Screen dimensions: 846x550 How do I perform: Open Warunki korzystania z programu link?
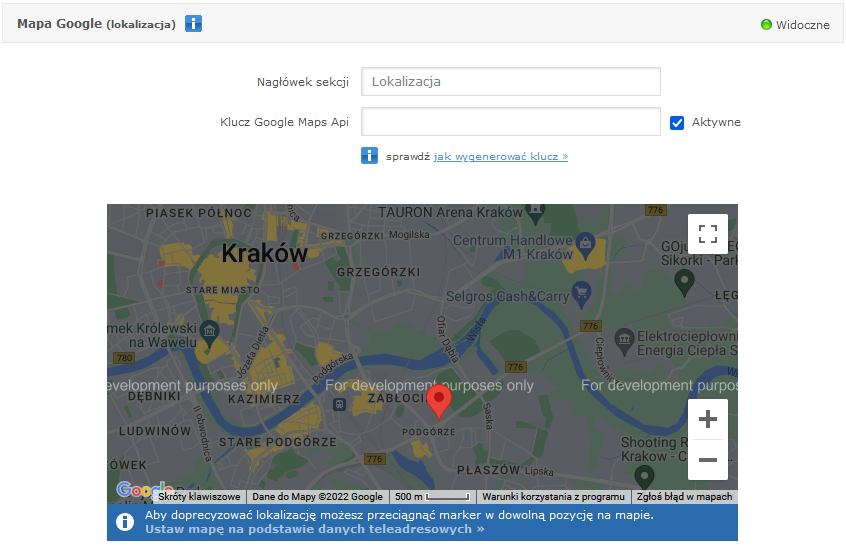pyautogui.click(x=553, y=497)
